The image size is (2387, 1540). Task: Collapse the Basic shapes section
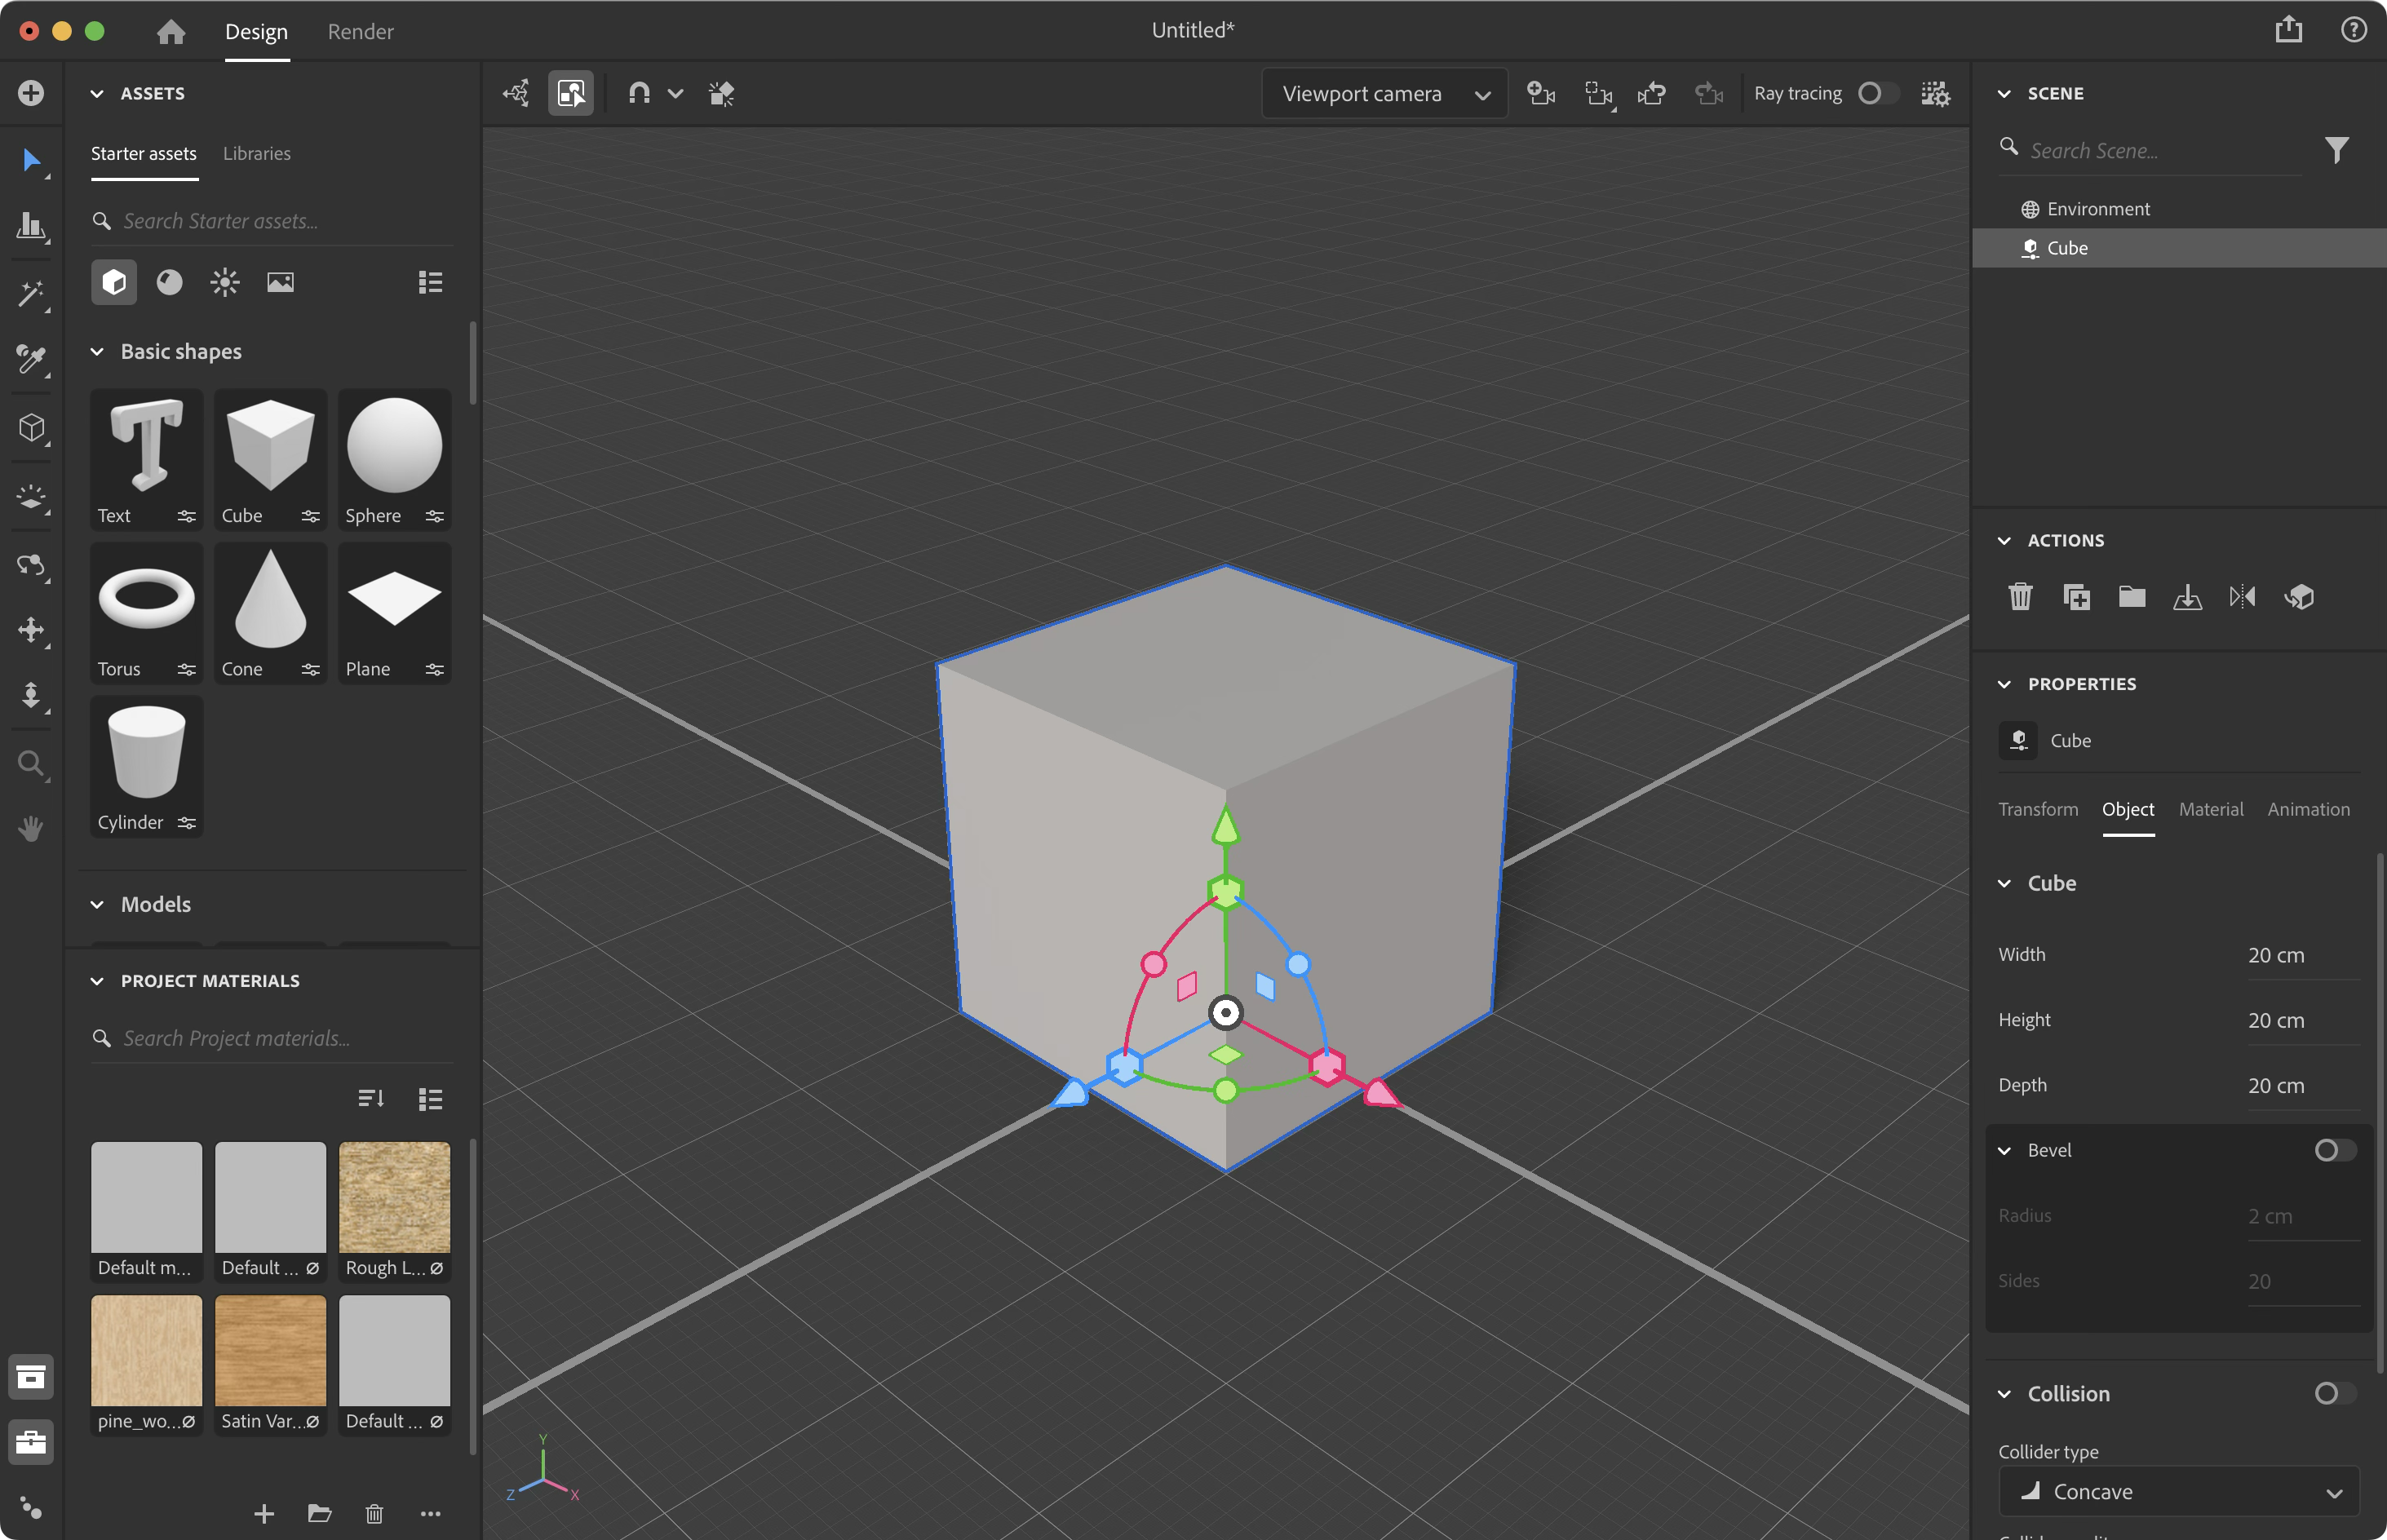[97, 352]
